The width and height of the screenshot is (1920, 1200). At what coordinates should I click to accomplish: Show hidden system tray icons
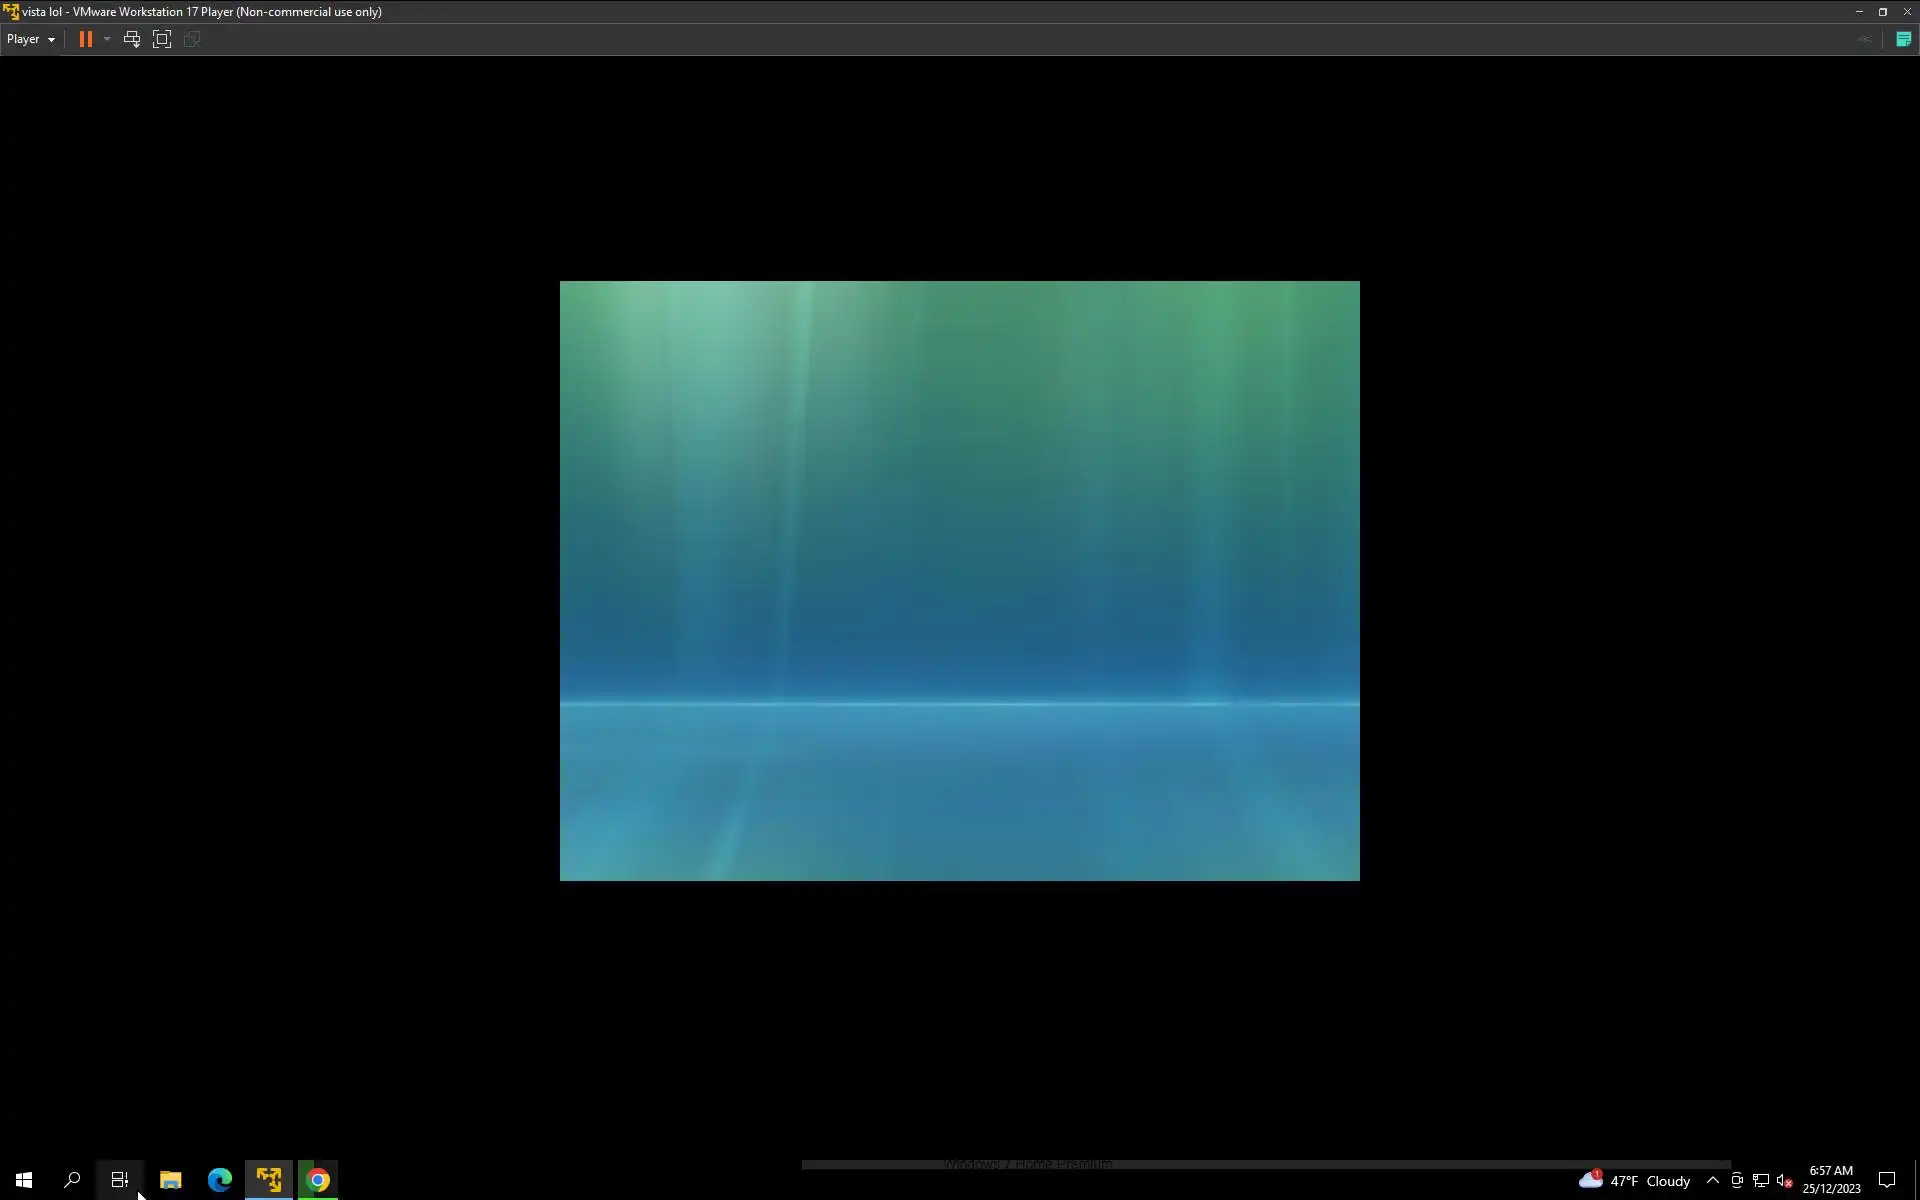tap(1712, 1181)
